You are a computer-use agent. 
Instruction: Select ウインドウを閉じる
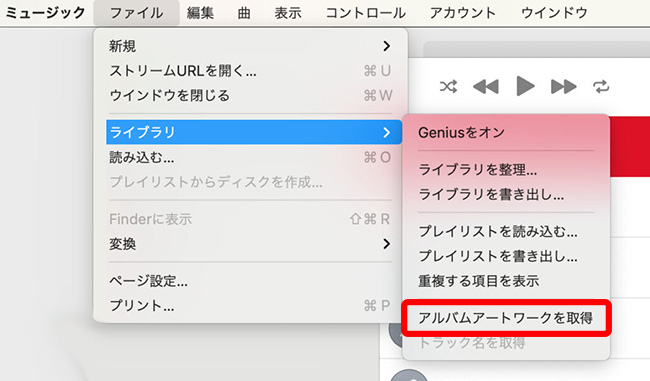pos(250,96)
